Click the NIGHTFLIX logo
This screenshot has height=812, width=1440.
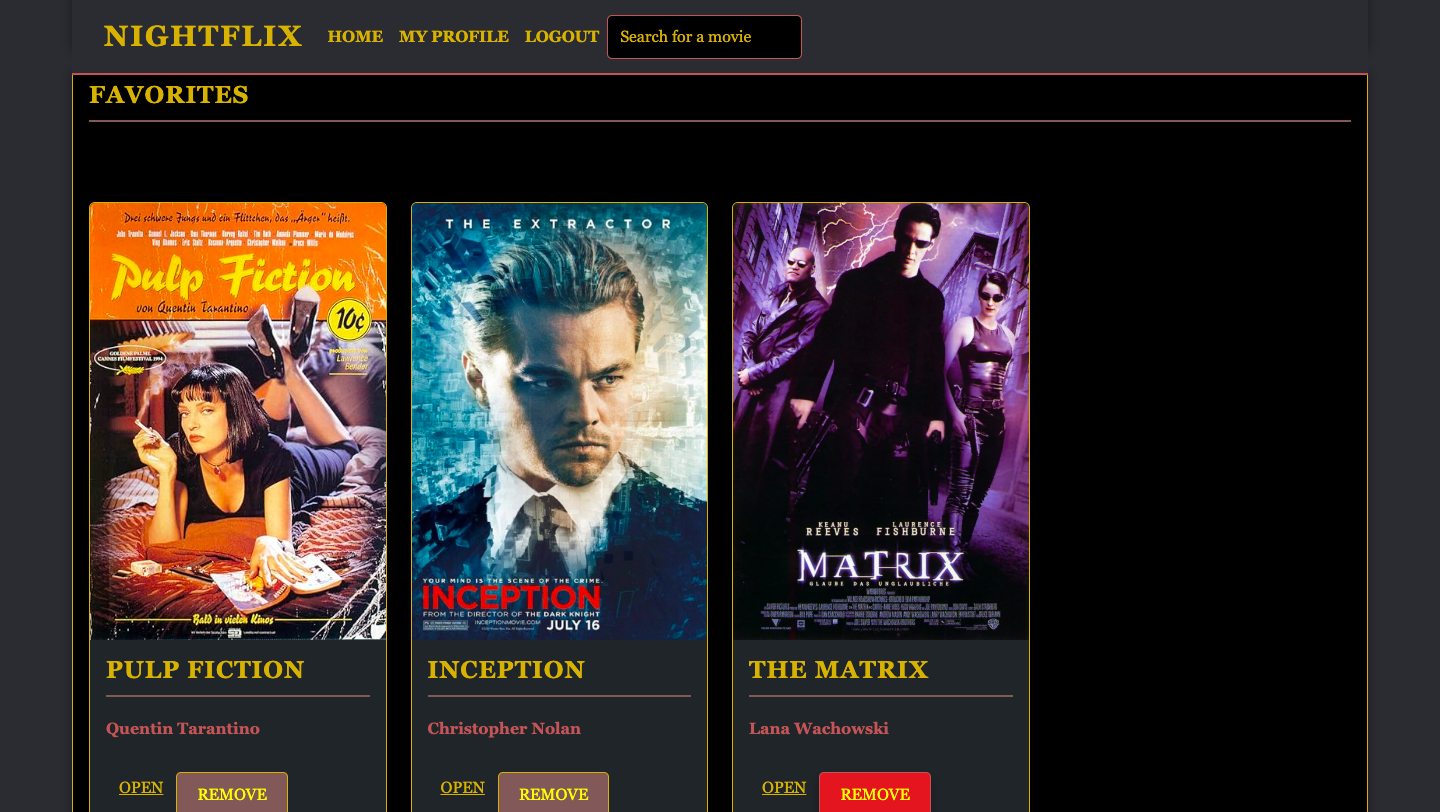[203, 36]
